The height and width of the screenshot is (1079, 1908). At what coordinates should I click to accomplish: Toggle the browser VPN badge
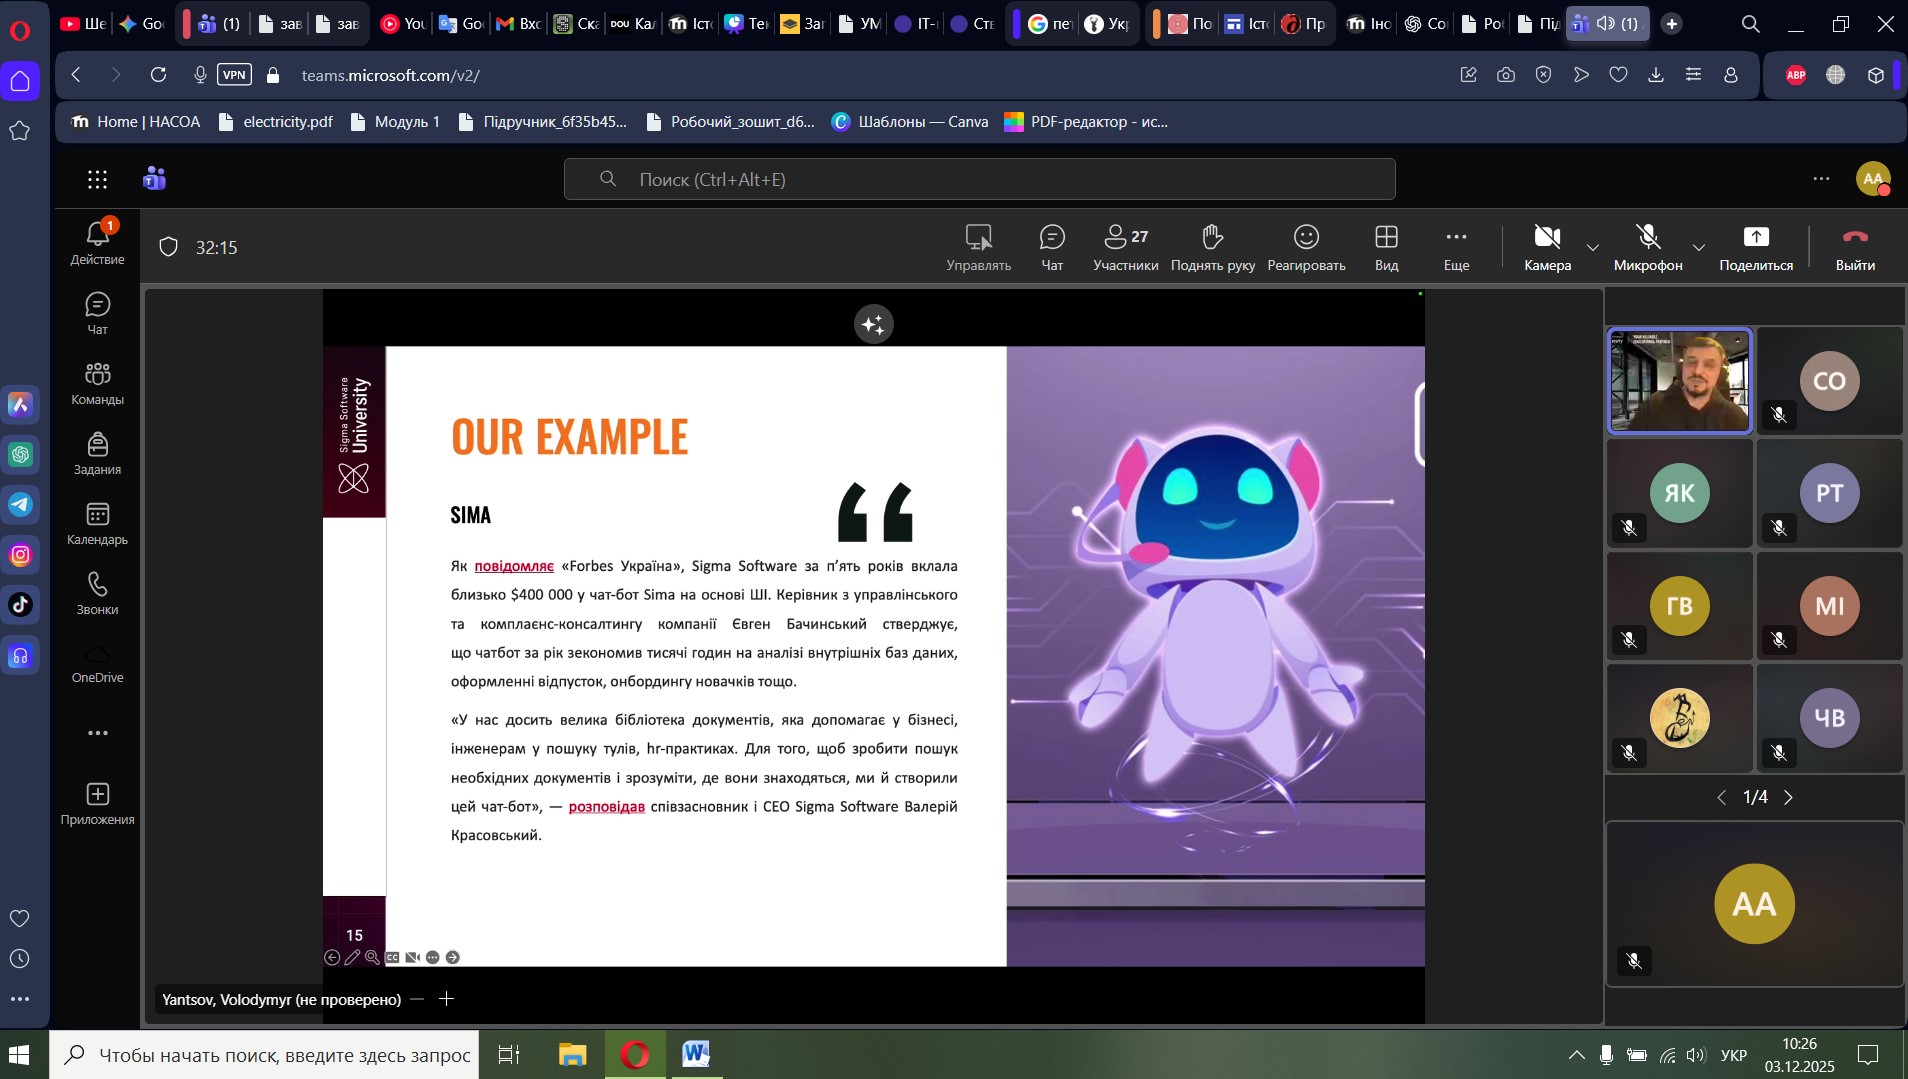coord(234,75)
